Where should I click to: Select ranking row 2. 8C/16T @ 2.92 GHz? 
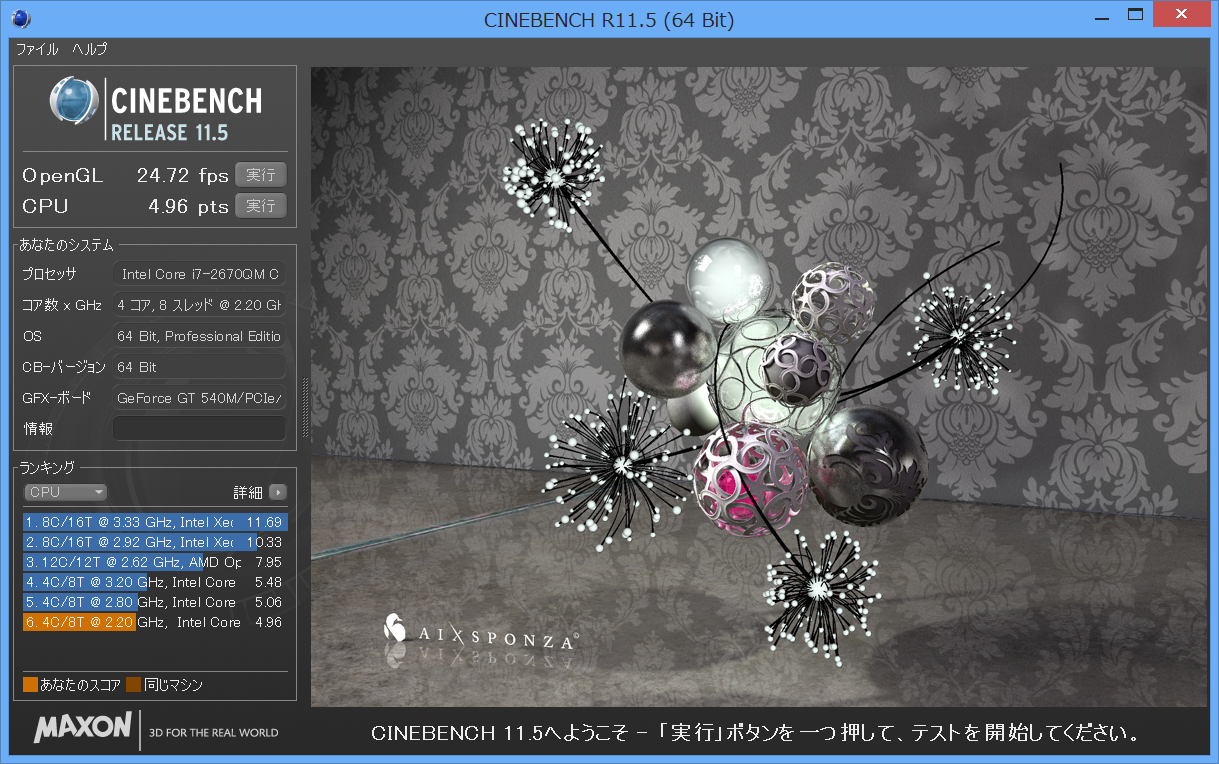tap(155, 542)
